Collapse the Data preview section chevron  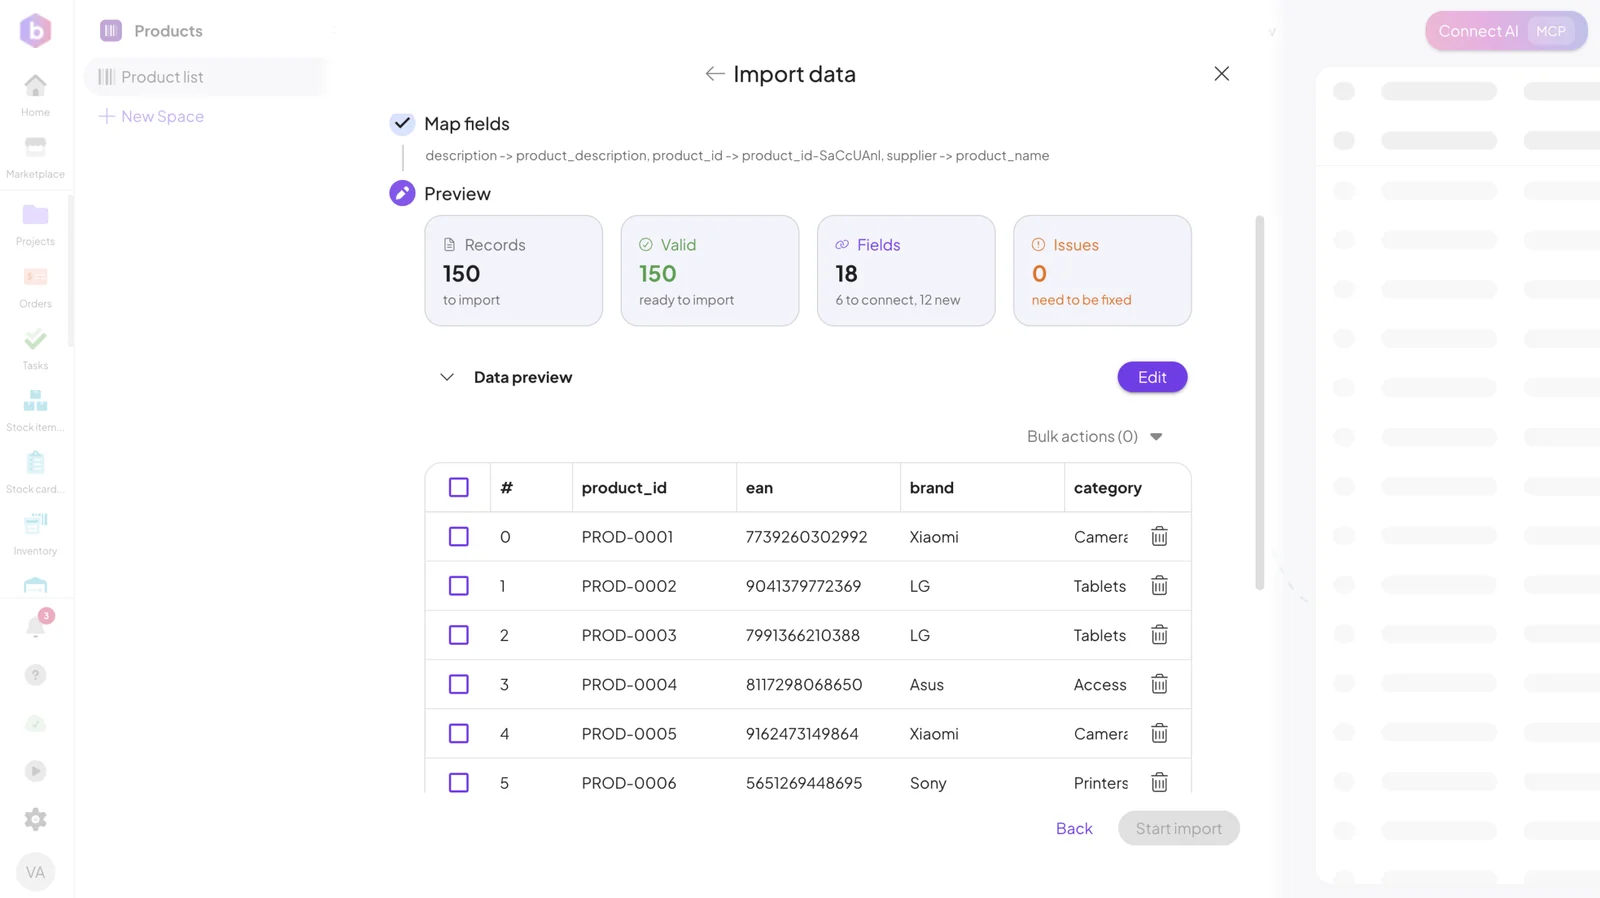[447, 378]
